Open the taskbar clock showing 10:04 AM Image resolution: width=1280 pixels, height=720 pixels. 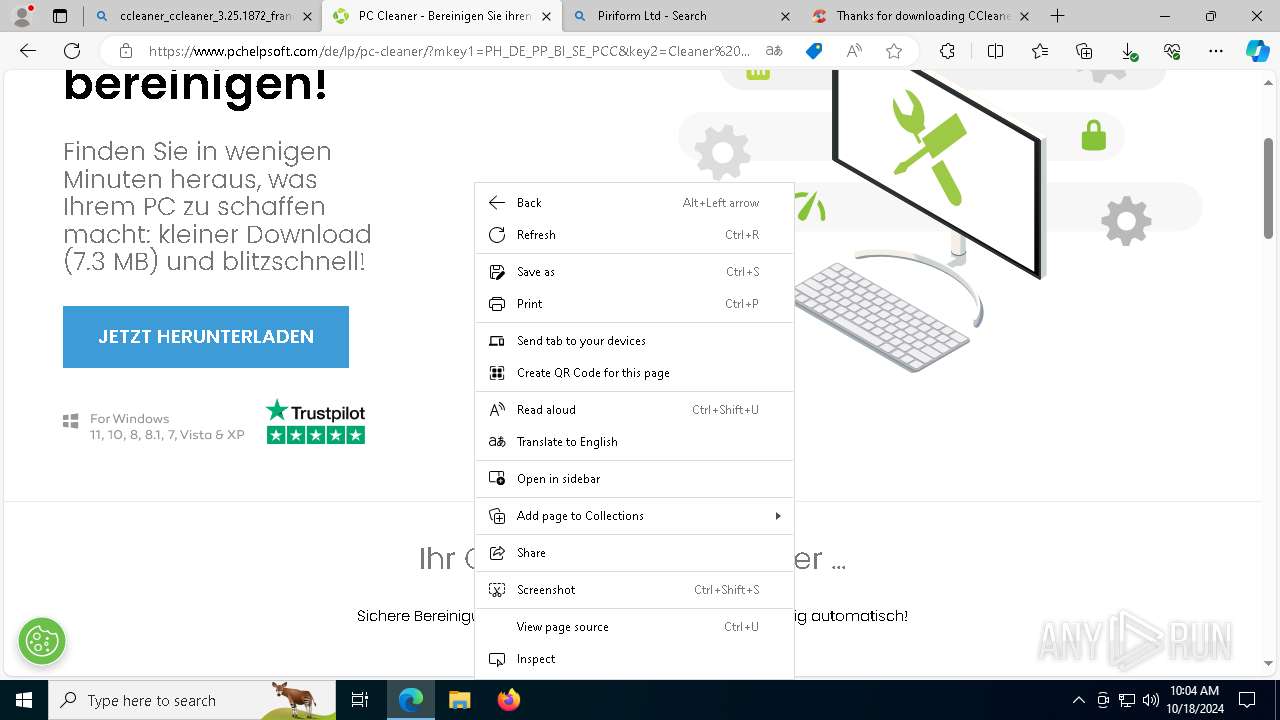1194,700
